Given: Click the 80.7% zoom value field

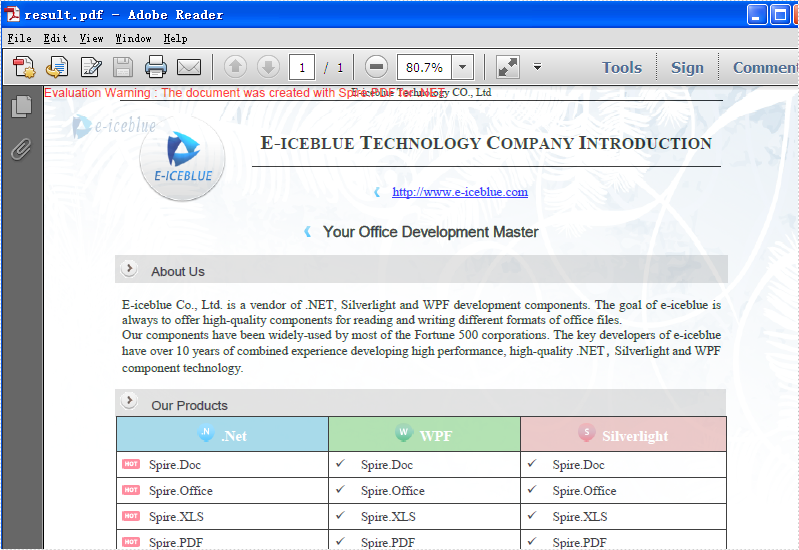Looking at the screenshot, I should 424,67.
